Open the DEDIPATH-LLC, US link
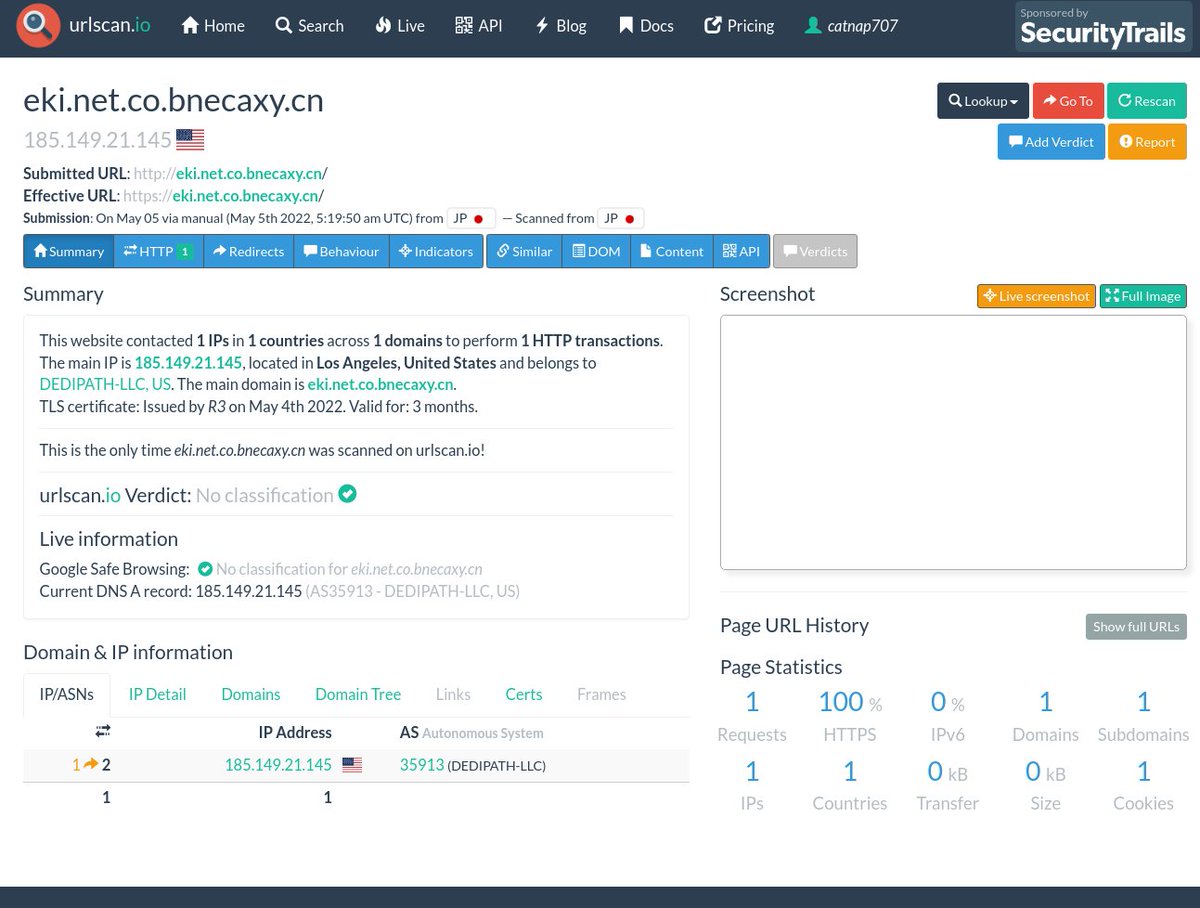The width and height of the screenshot is (1200, 908). tap(105, 384)
